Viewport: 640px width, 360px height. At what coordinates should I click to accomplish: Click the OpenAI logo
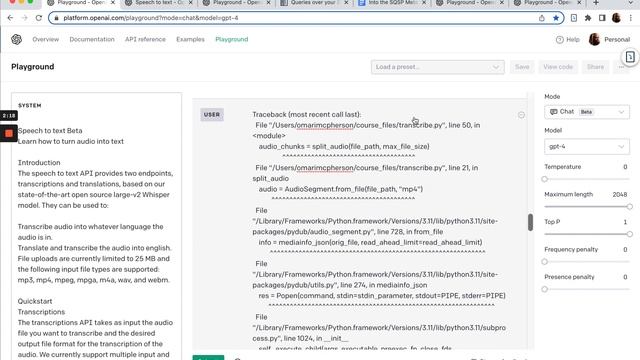(x=16, y=39)
